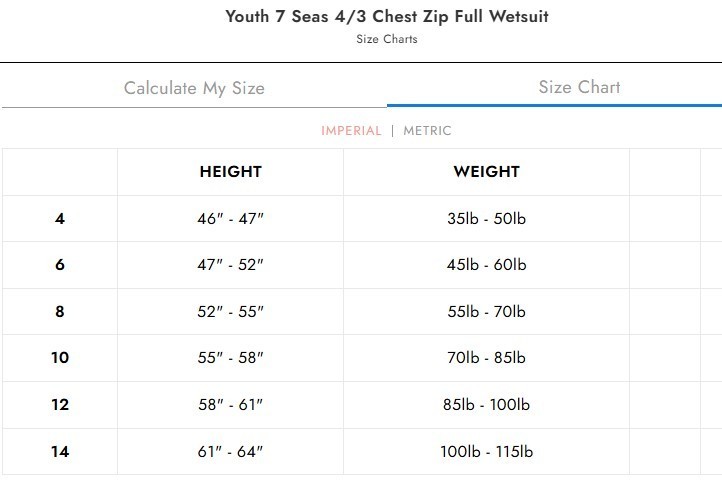The height and width of the screenshot is (490, 722).
Task: Select the size 4 row label
Action: coord(60,218)
